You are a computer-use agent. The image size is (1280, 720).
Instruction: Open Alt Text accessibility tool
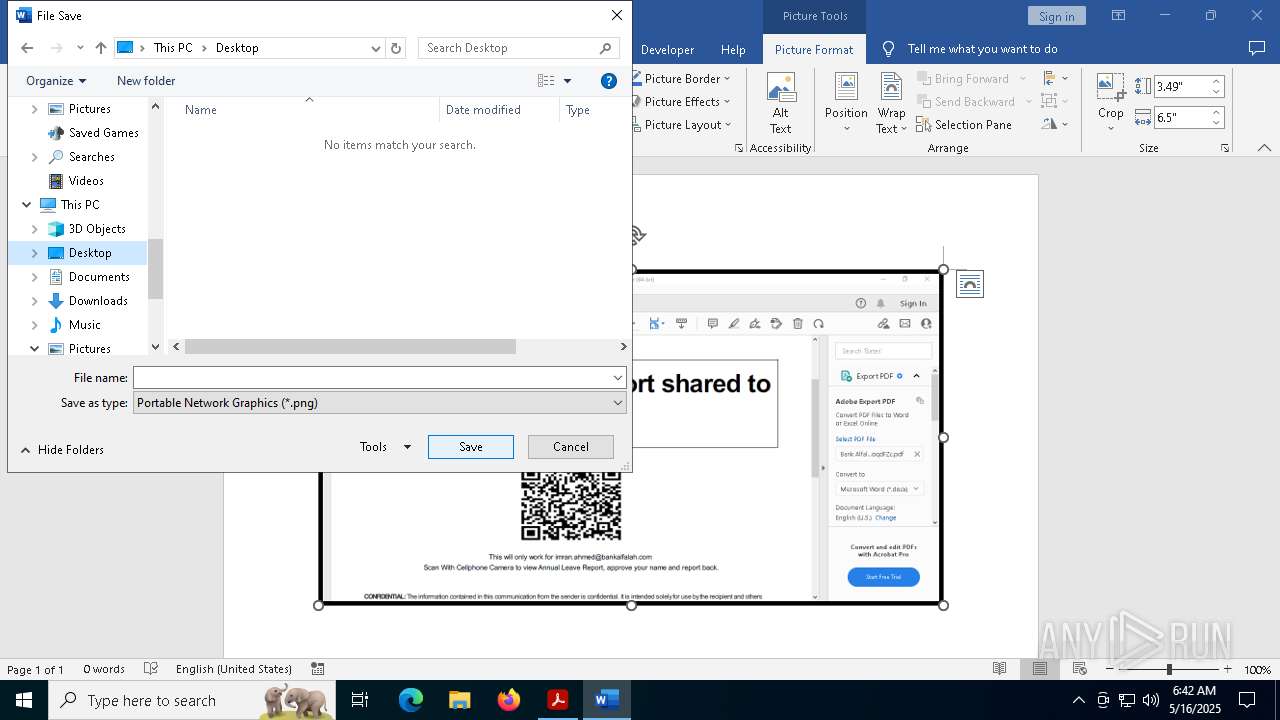[x=781, y=103]
